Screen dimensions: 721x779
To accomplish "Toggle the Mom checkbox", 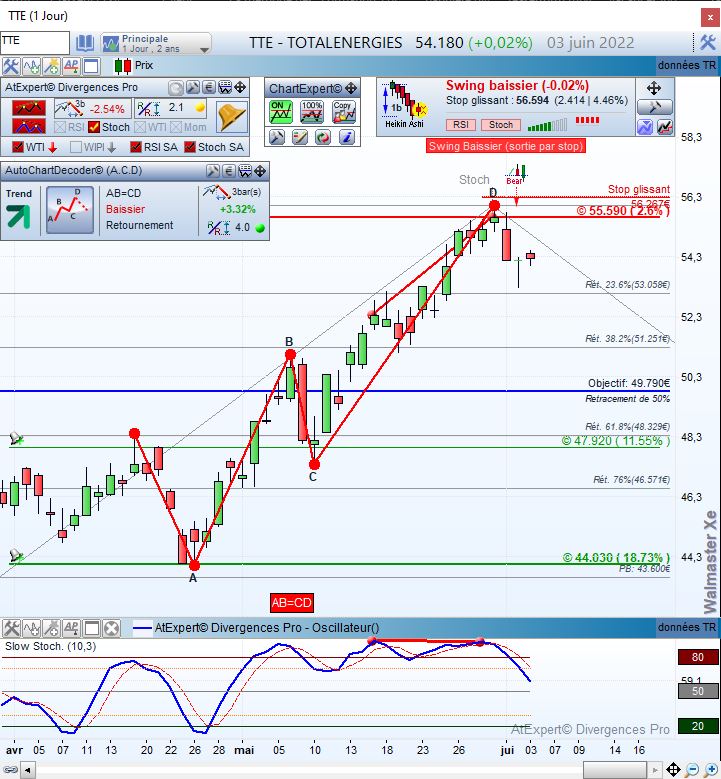I will [x=176, y=127].
